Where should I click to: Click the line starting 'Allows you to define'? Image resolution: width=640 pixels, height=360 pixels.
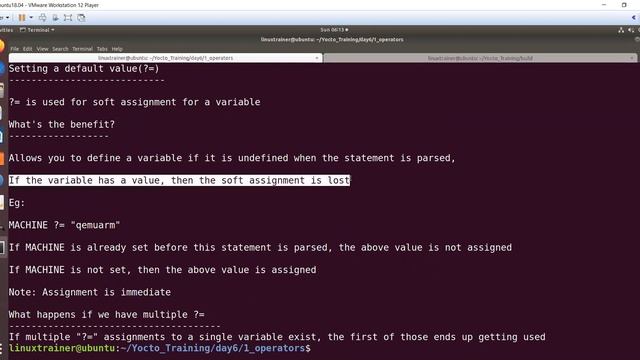(x=232, y=158)
